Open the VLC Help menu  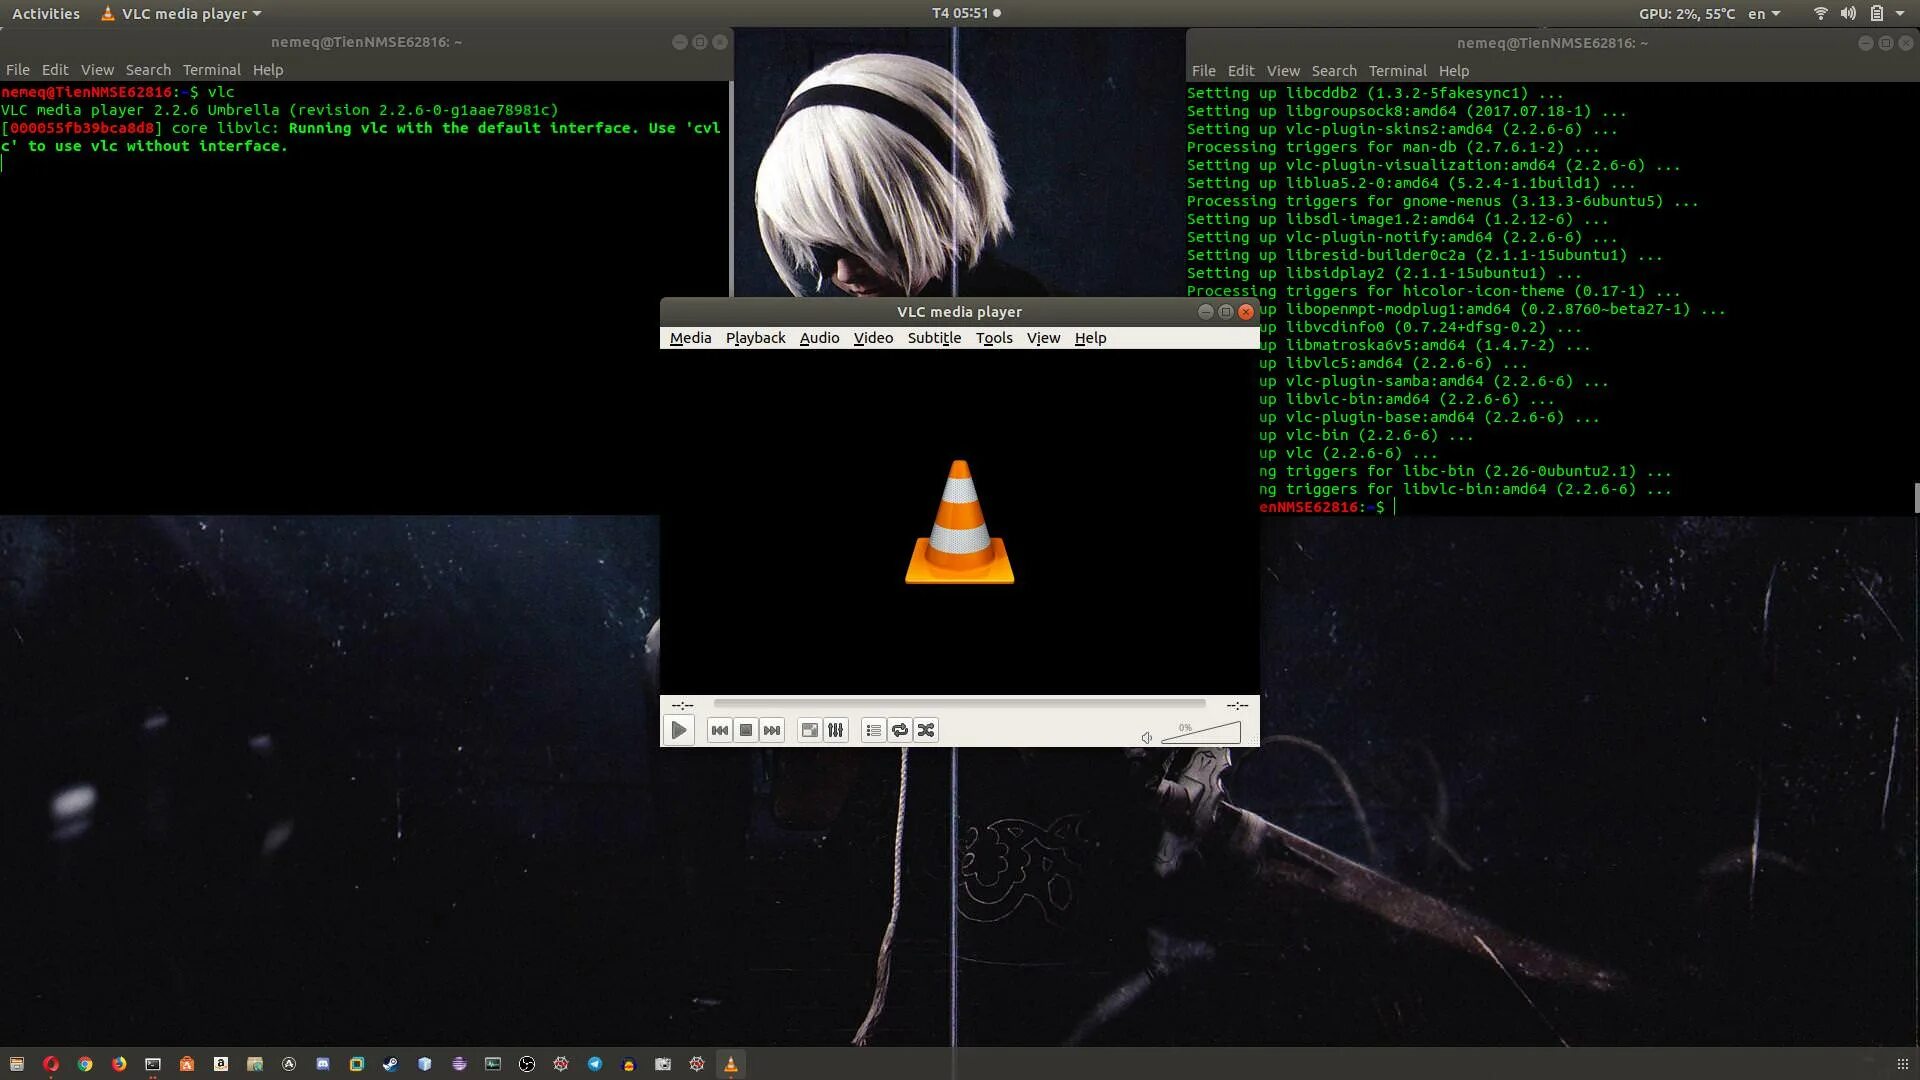tap(1090, 338)
